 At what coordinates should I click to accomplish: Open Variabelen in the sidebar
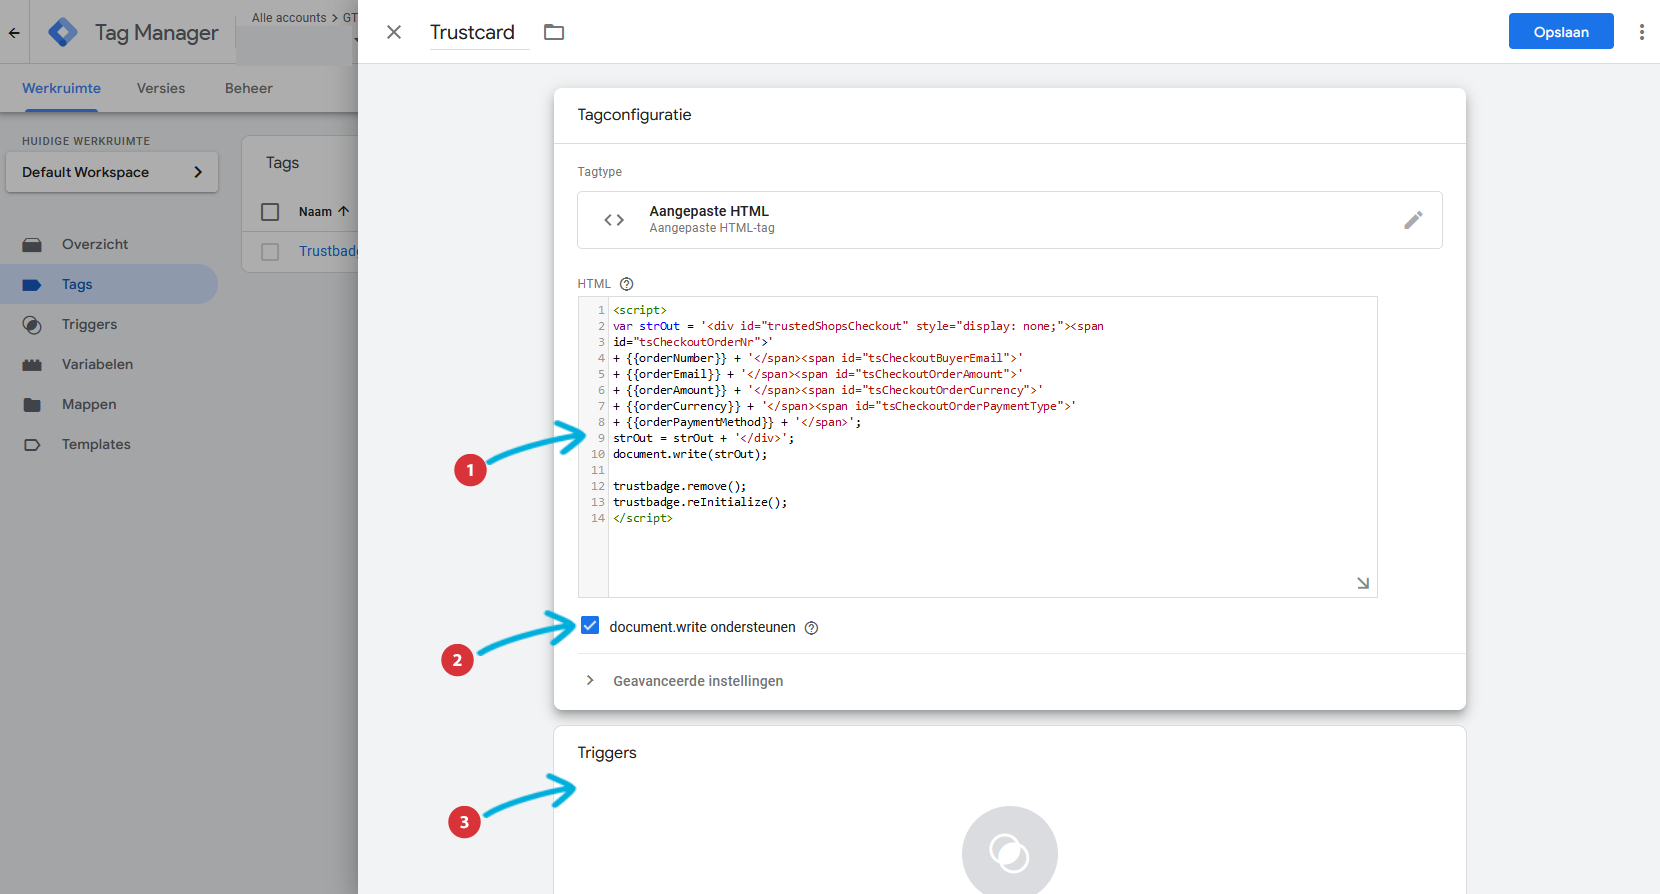tap(109, 364)
